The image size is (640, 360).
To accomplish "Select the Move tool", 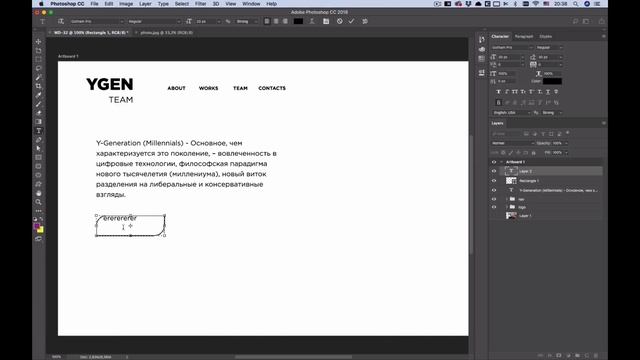I will [x=38, y=42].
